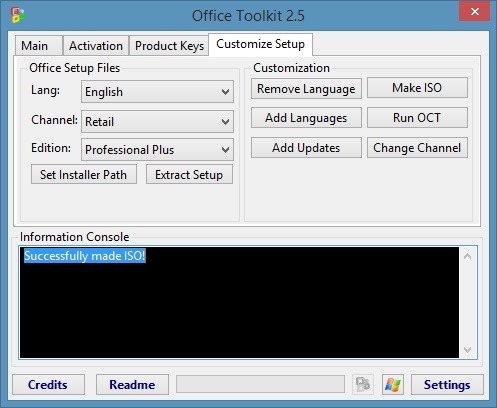Click the Add Languages button
Screen dimensions: 497x408
pos(306,118)
